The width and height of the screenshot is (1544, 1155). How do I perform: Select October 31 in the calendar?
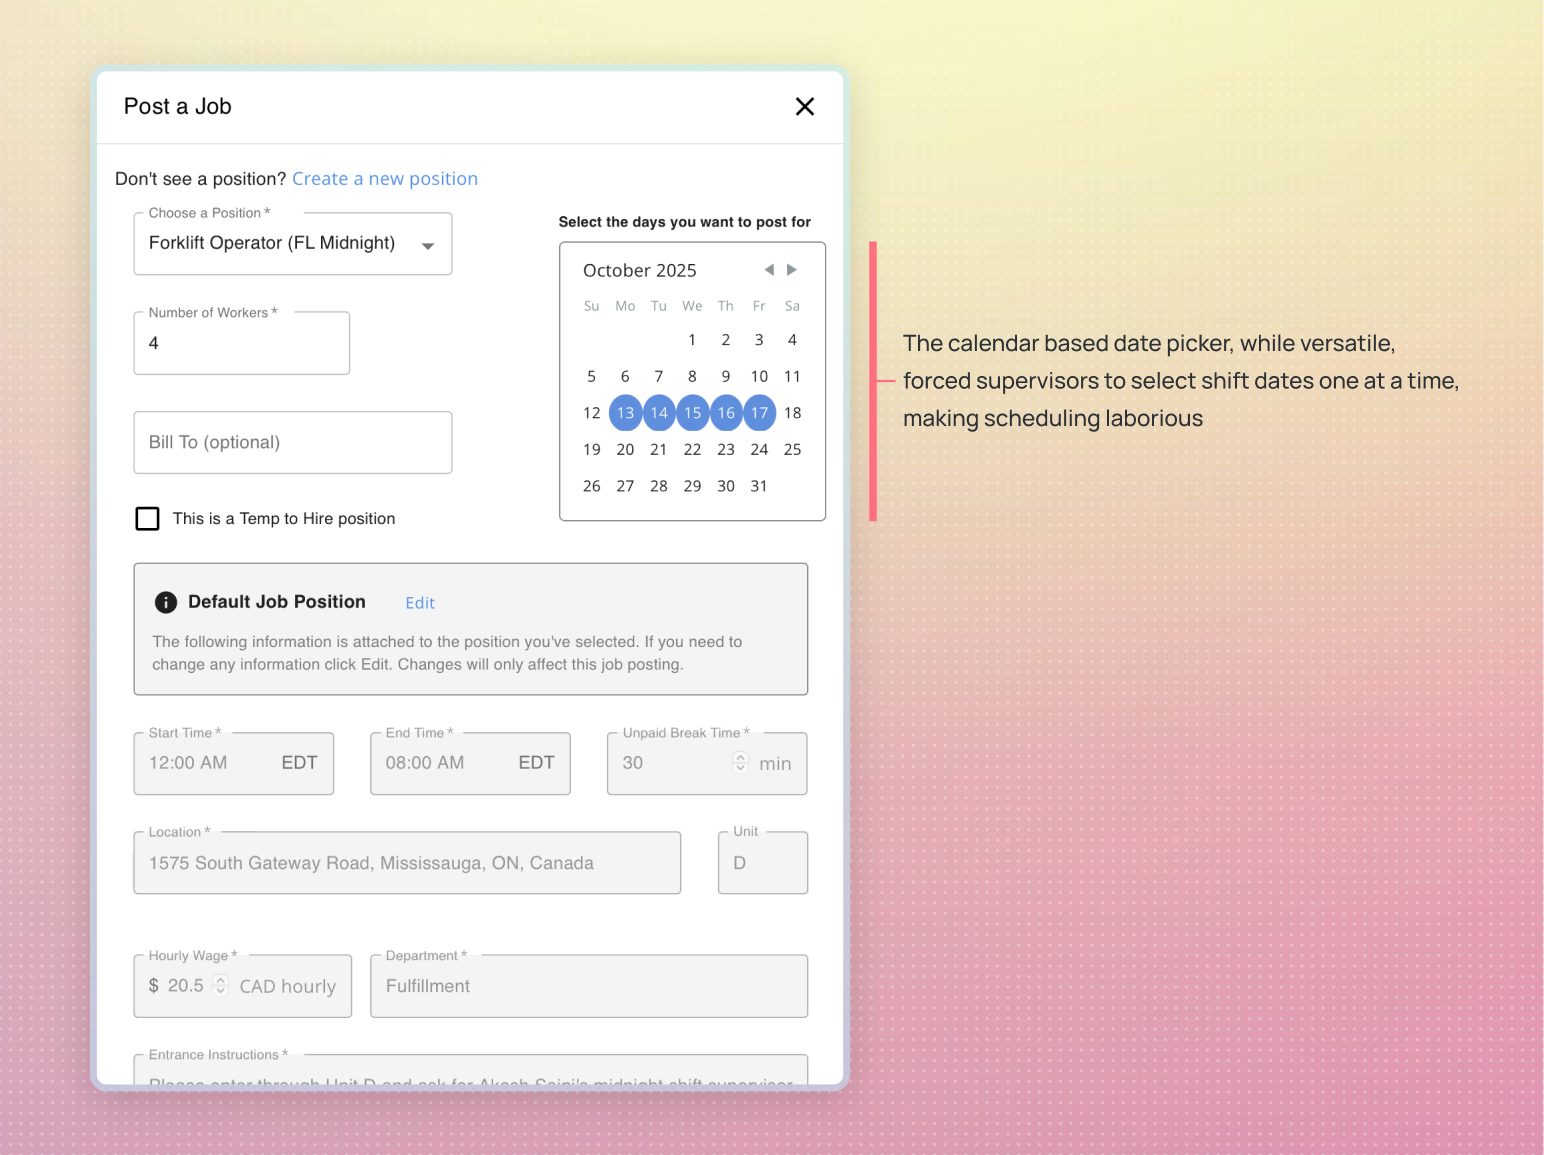click(x=760, y=486)
